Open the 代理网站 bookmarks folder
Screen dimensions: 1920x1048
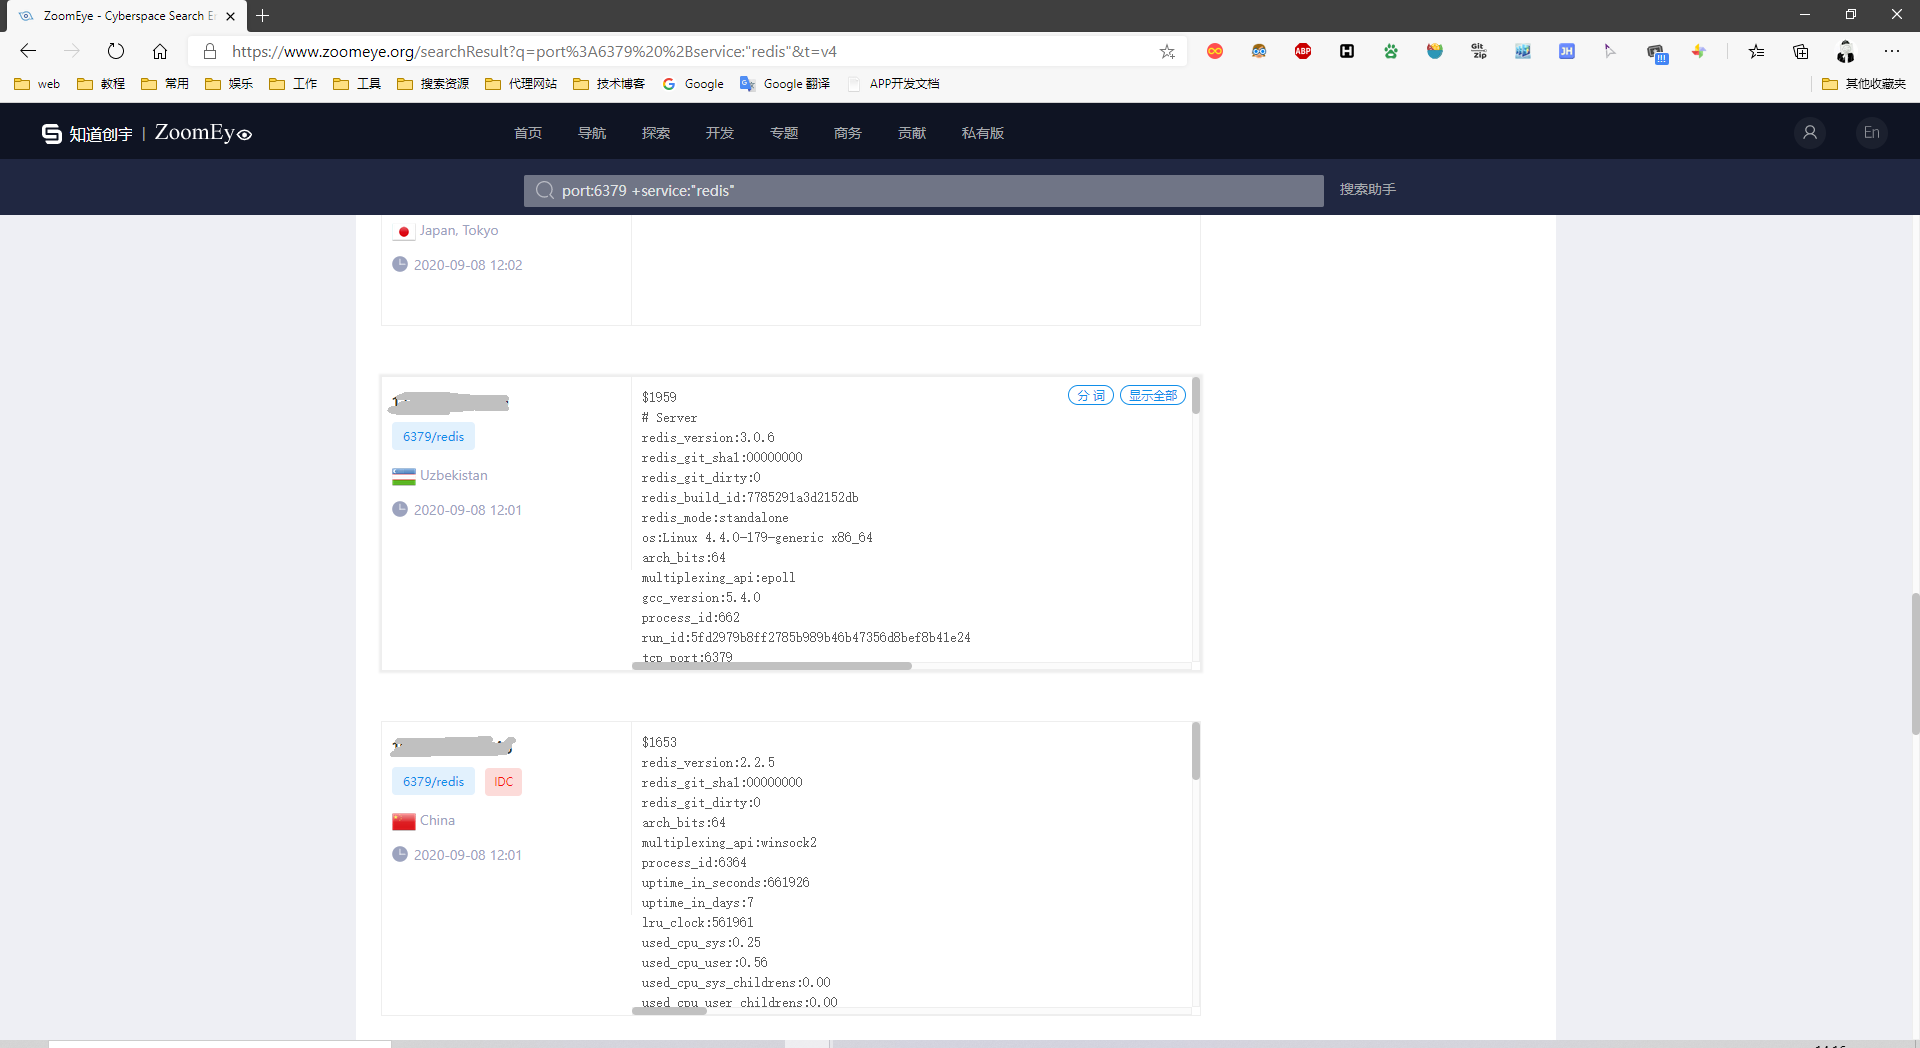(x=521, y=84)
